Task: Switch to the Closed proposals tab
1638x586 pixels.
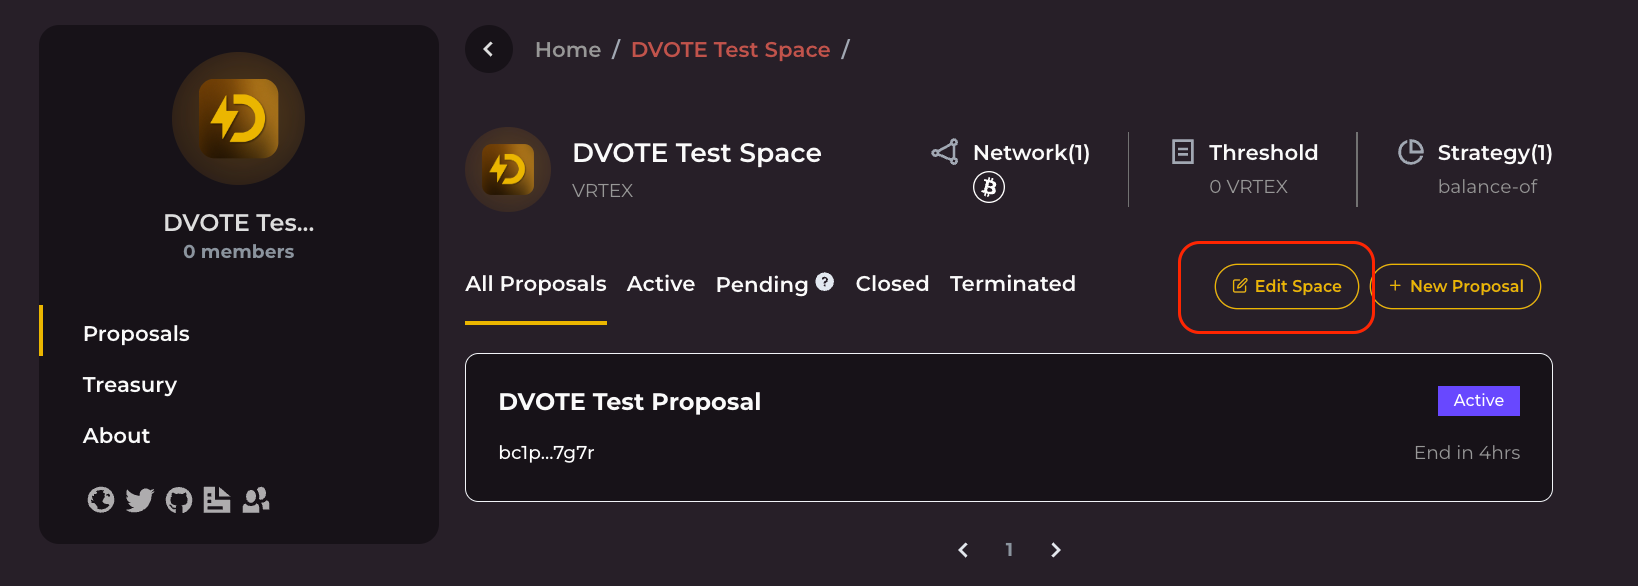Action: pos(892,284)
